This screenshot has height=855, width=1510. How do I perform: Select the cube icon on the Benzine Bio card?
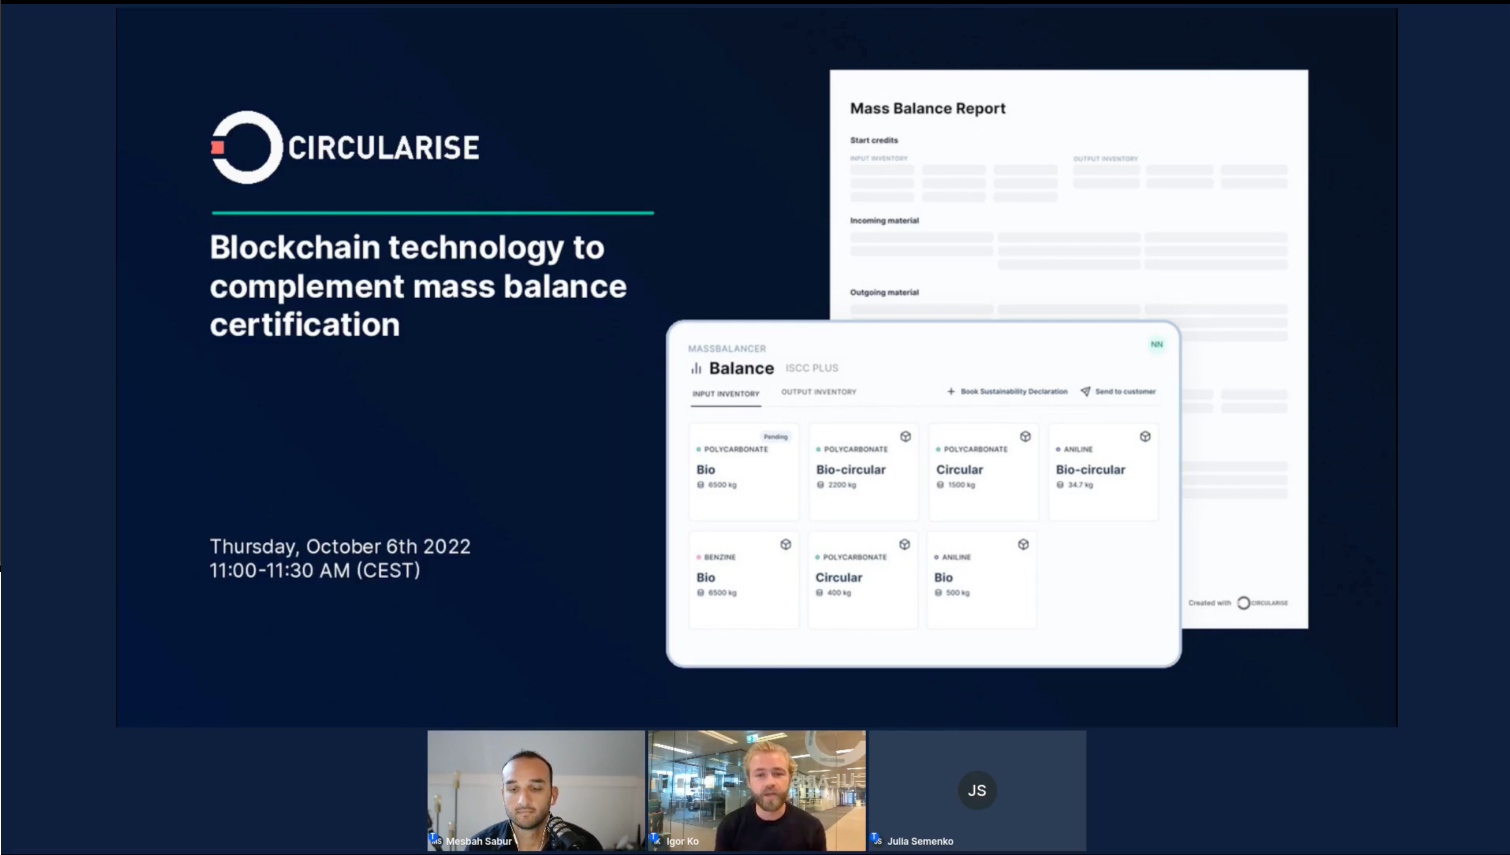pyautogui.click(x=785, y=544)
